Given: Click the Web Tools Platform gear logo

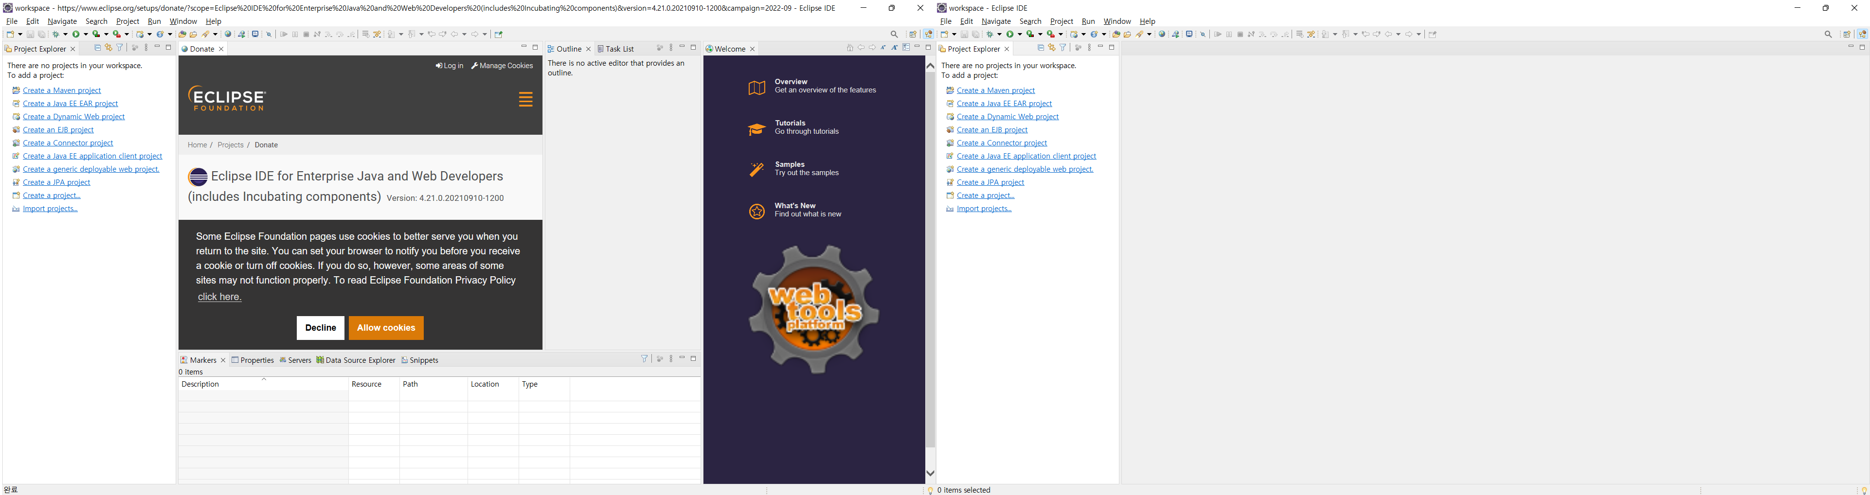Looking at the screenshot, I should (x=814, y=308).
